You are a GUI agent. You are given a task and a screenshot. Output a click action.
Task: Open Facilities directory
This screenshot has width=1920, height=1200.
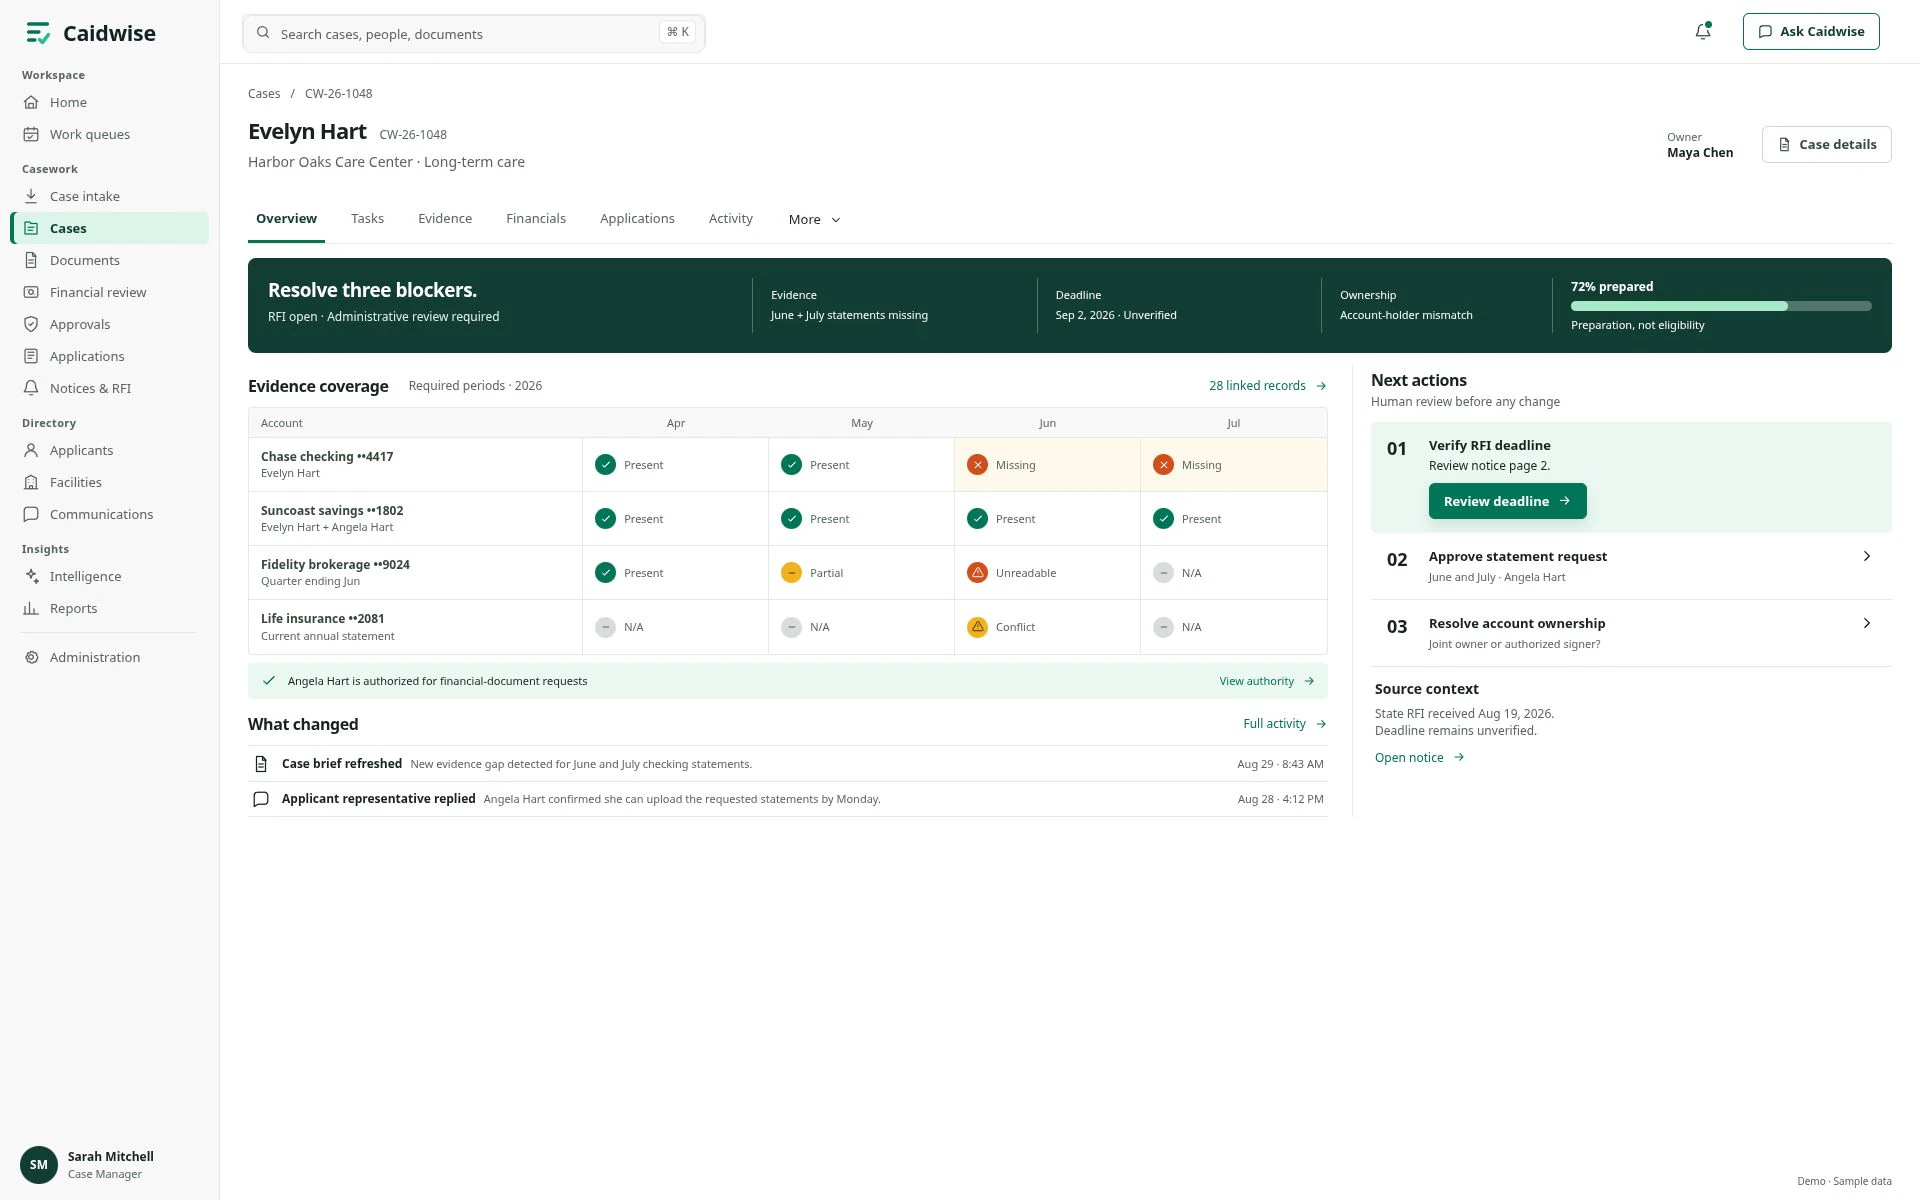pyautogui.click(x=110, y=482)
